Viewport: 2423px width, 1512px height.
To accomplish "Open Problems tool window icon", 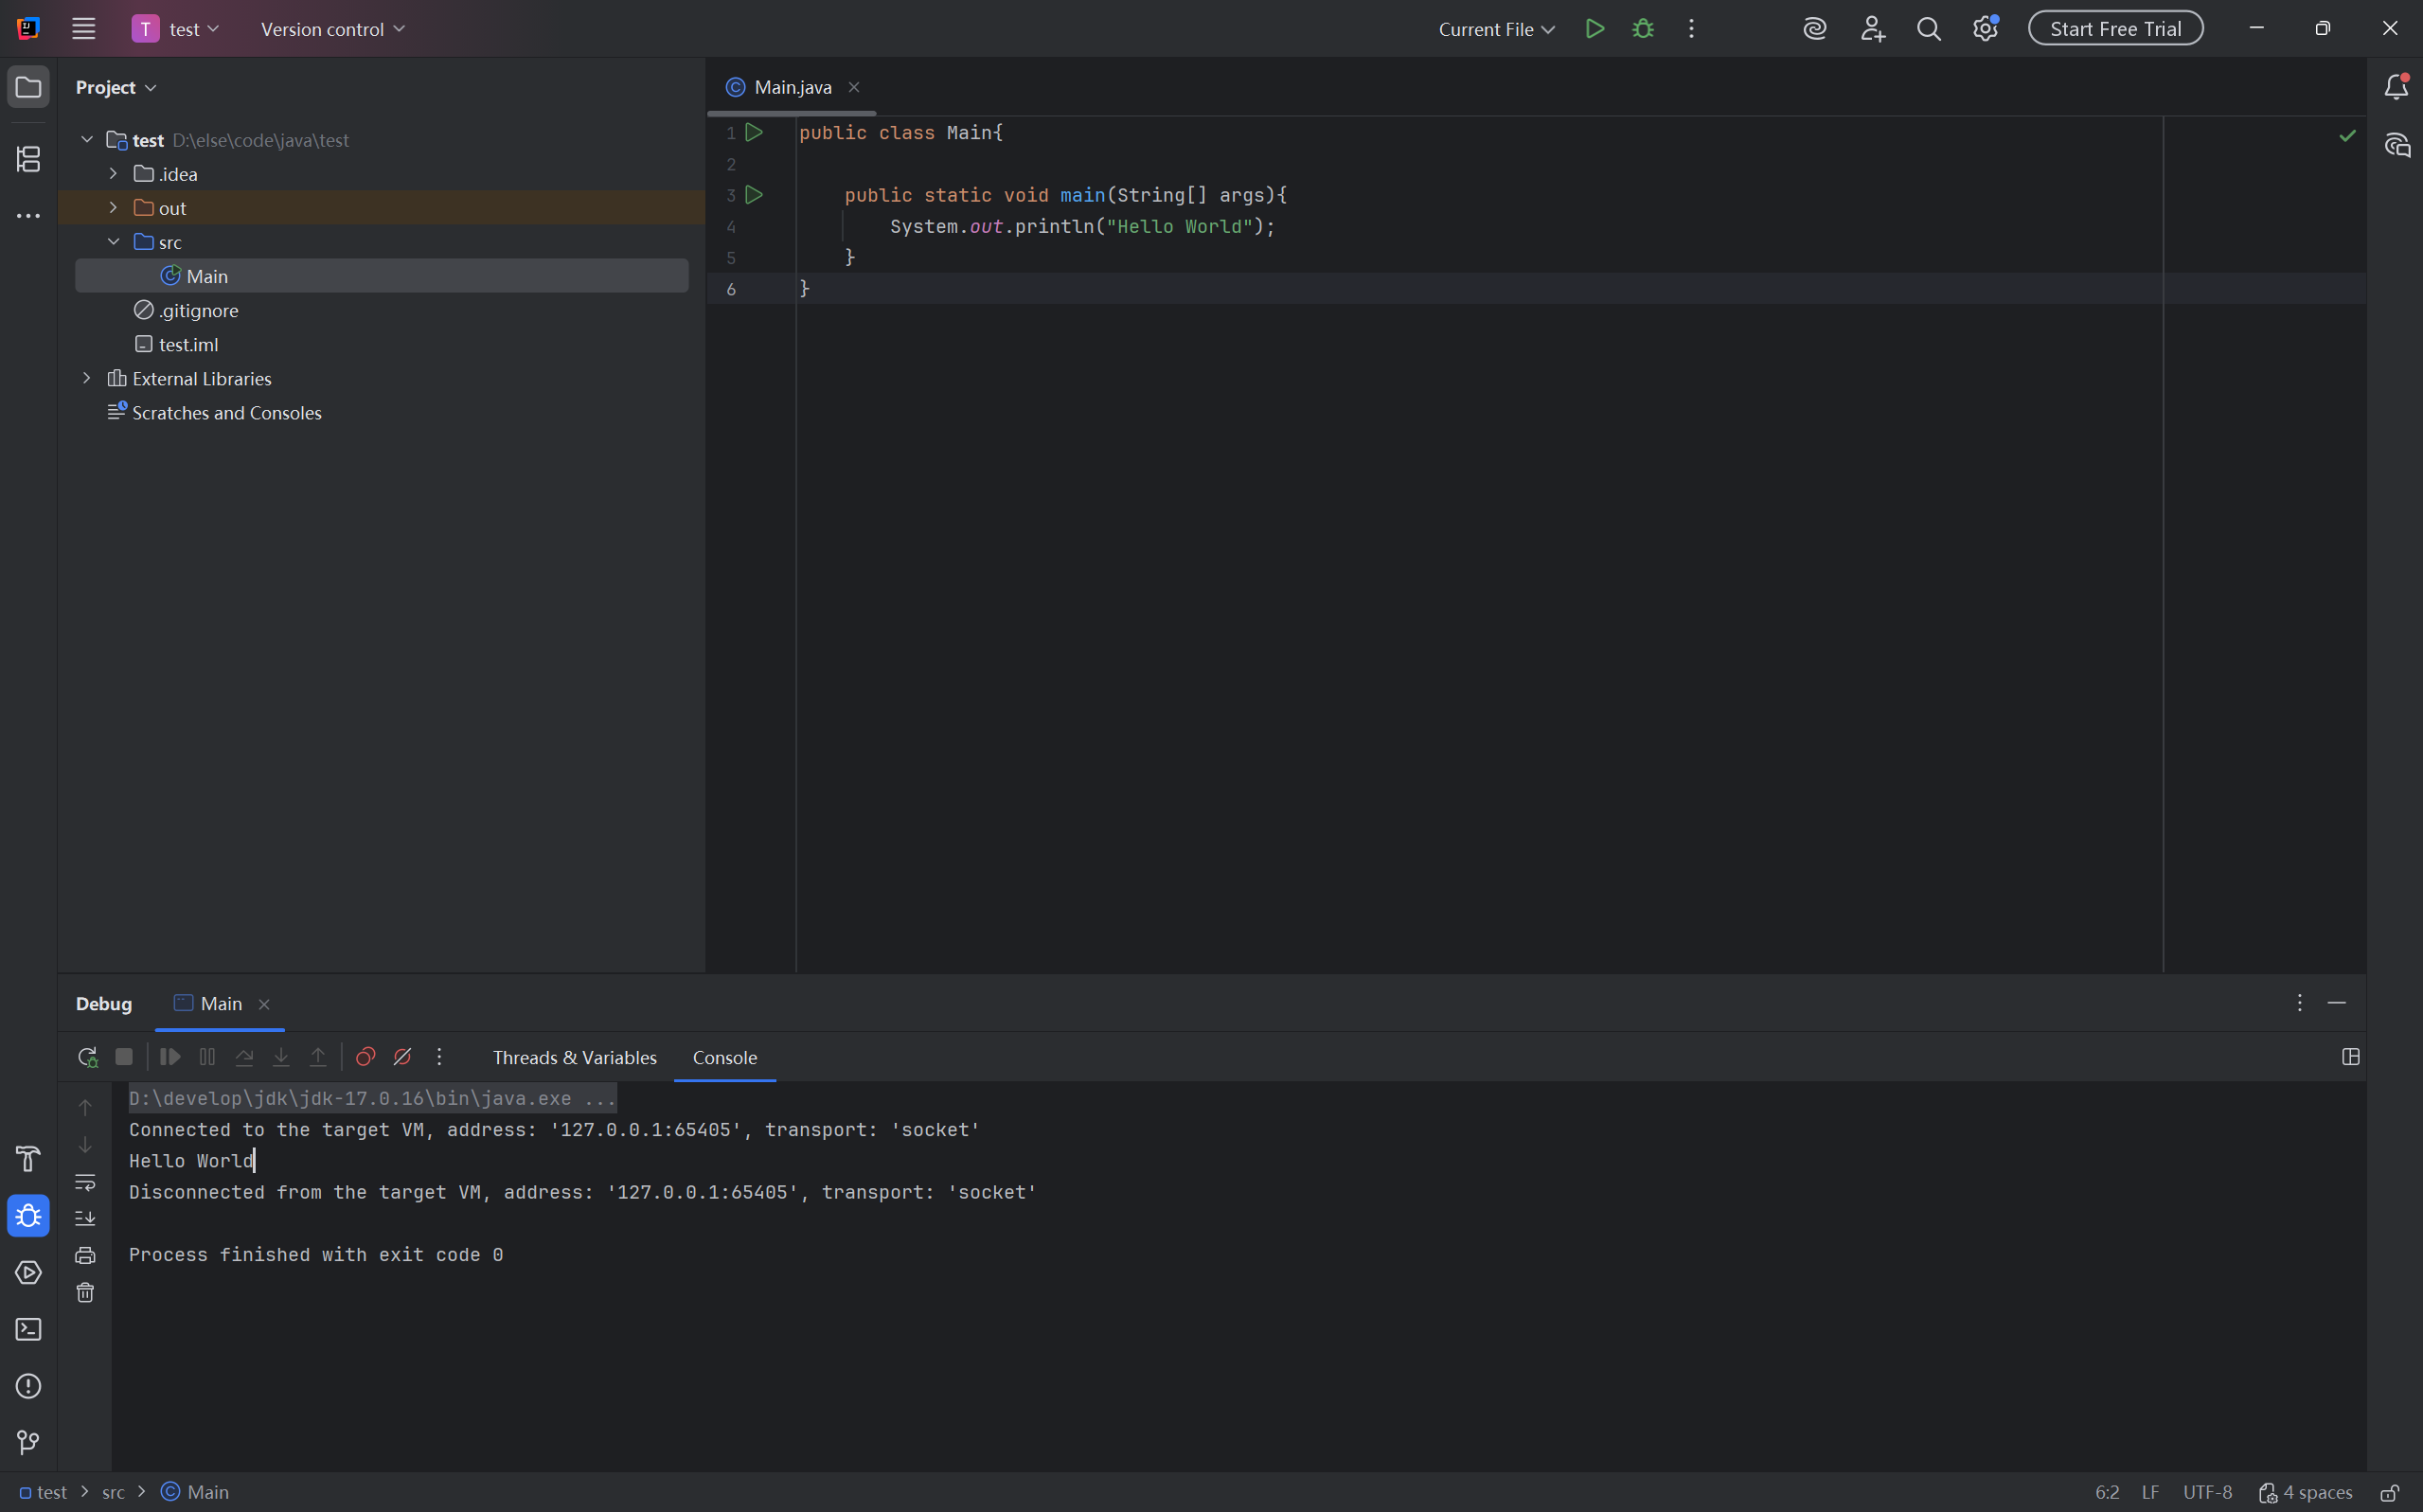I will [28, 1386].
